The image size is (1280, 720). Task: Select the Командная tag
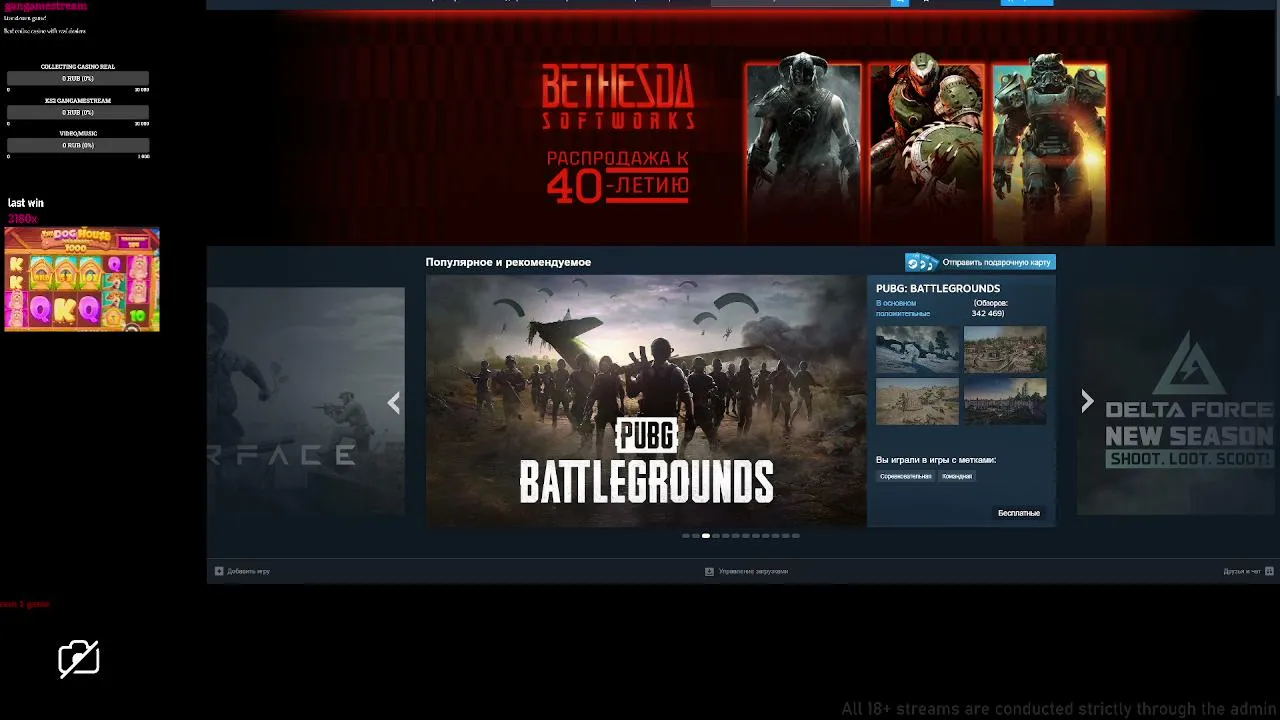pyautogui.click(x=957, y=476)
